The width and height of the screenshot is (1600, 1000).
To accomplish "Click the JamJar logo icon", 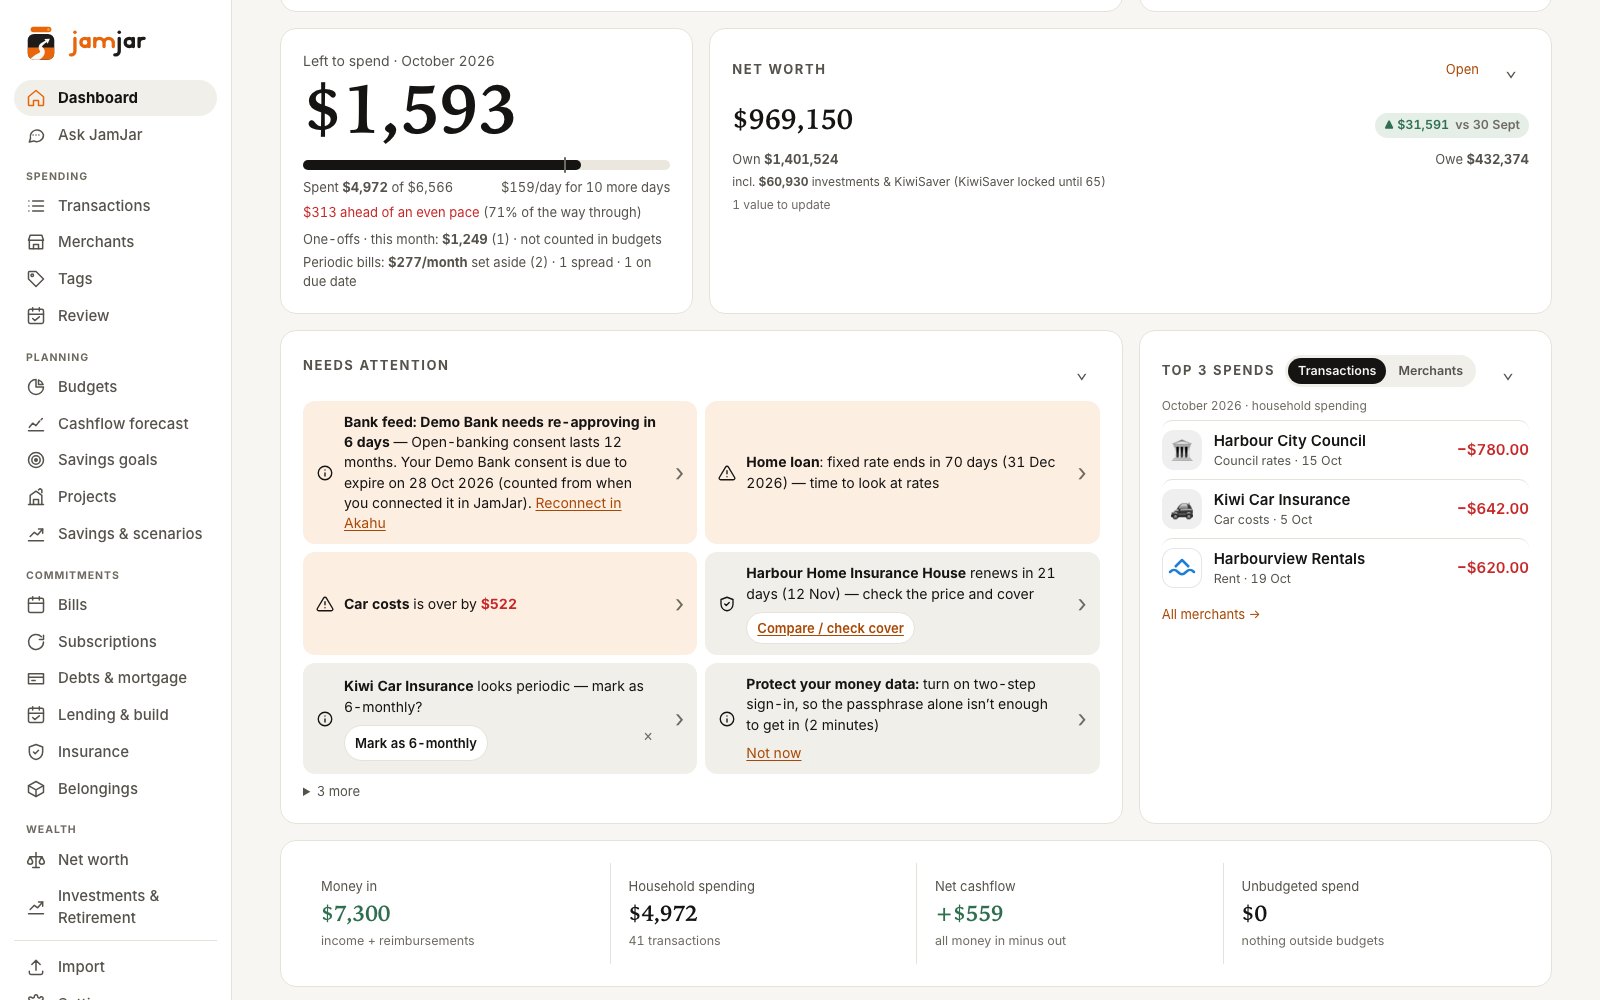I will (41, 43).
